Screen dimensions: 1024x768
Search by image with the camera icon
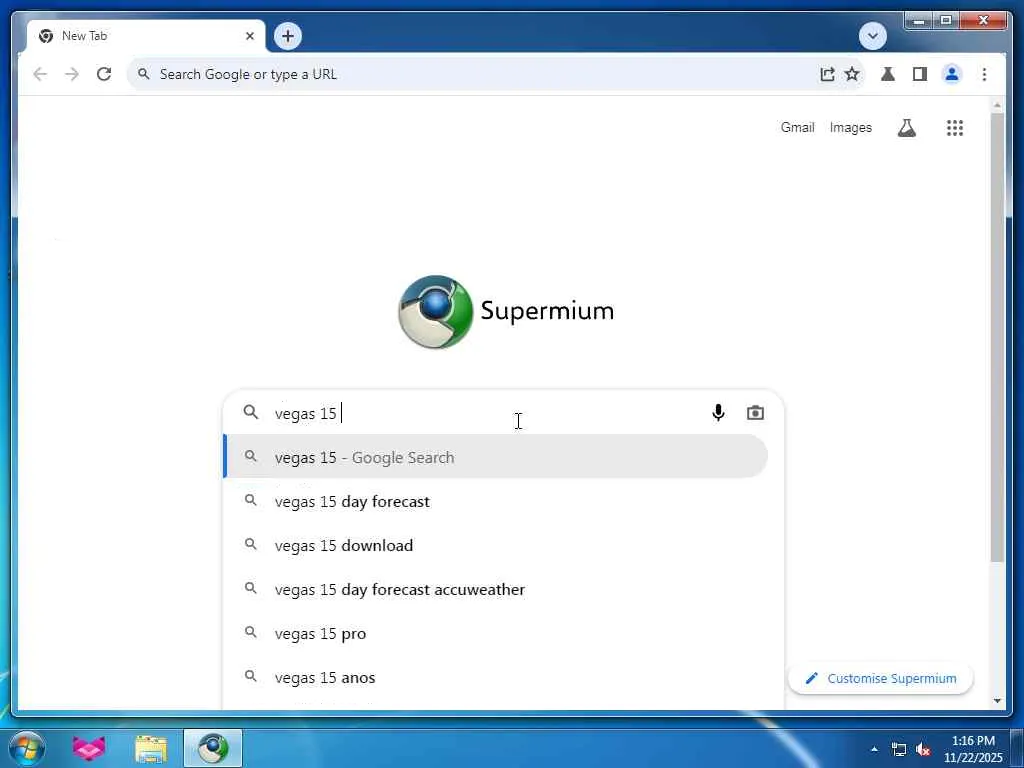[x=755, y=413]
